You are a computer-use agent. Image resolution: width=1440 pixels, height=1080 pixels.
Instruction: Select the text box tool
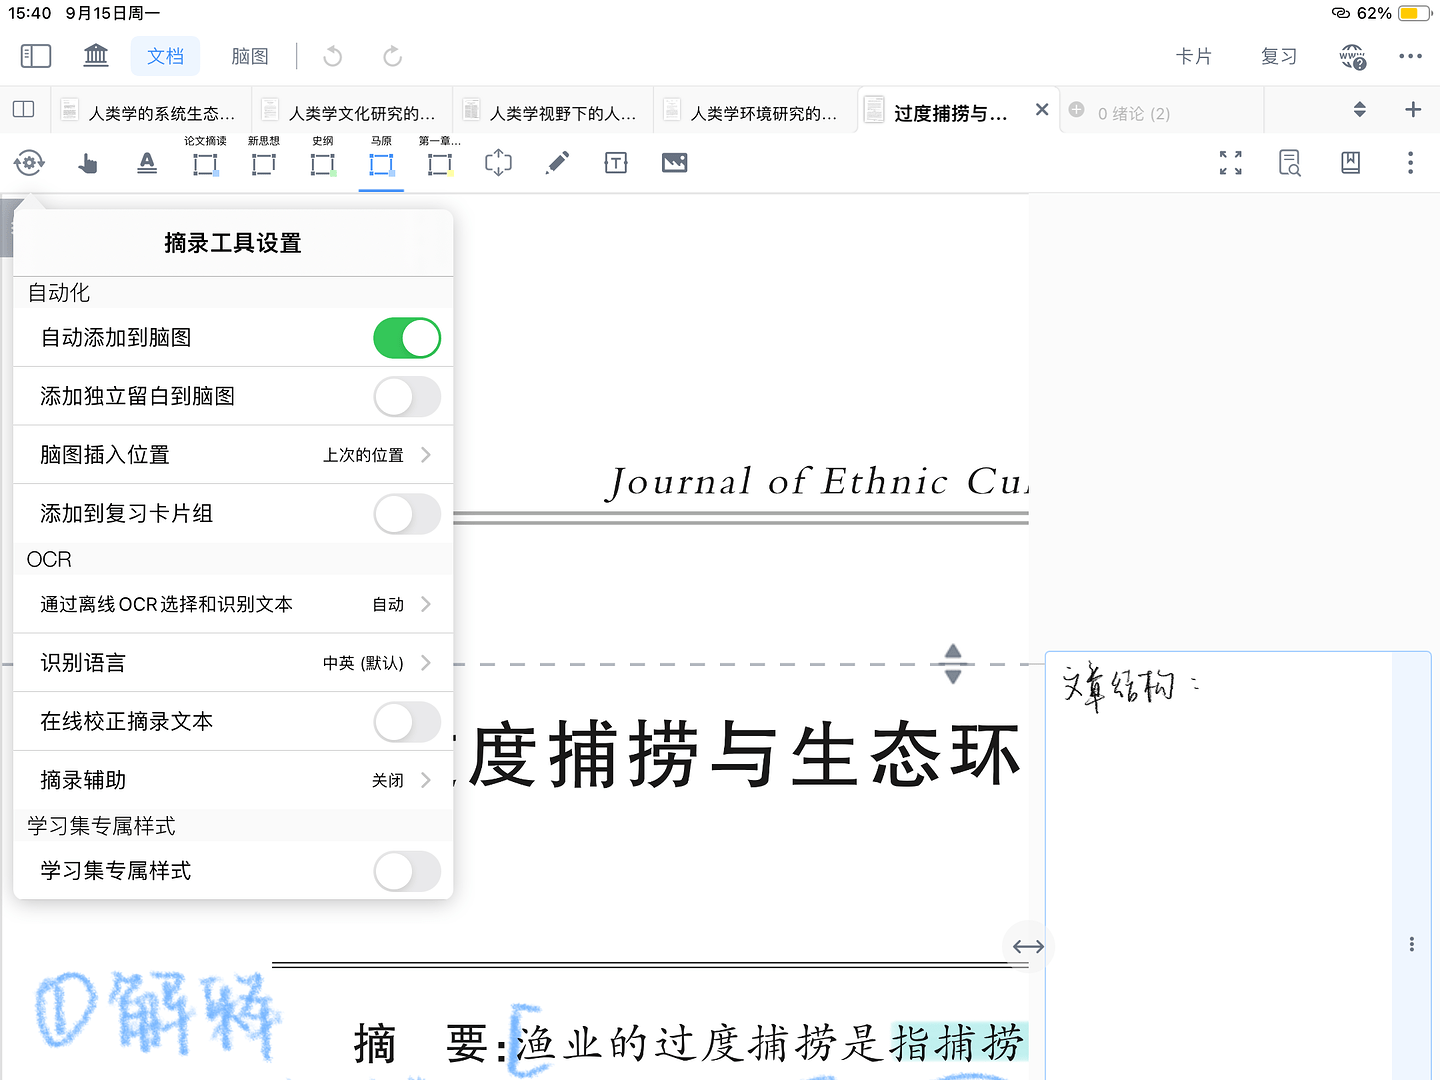click(x=616, y=163)
